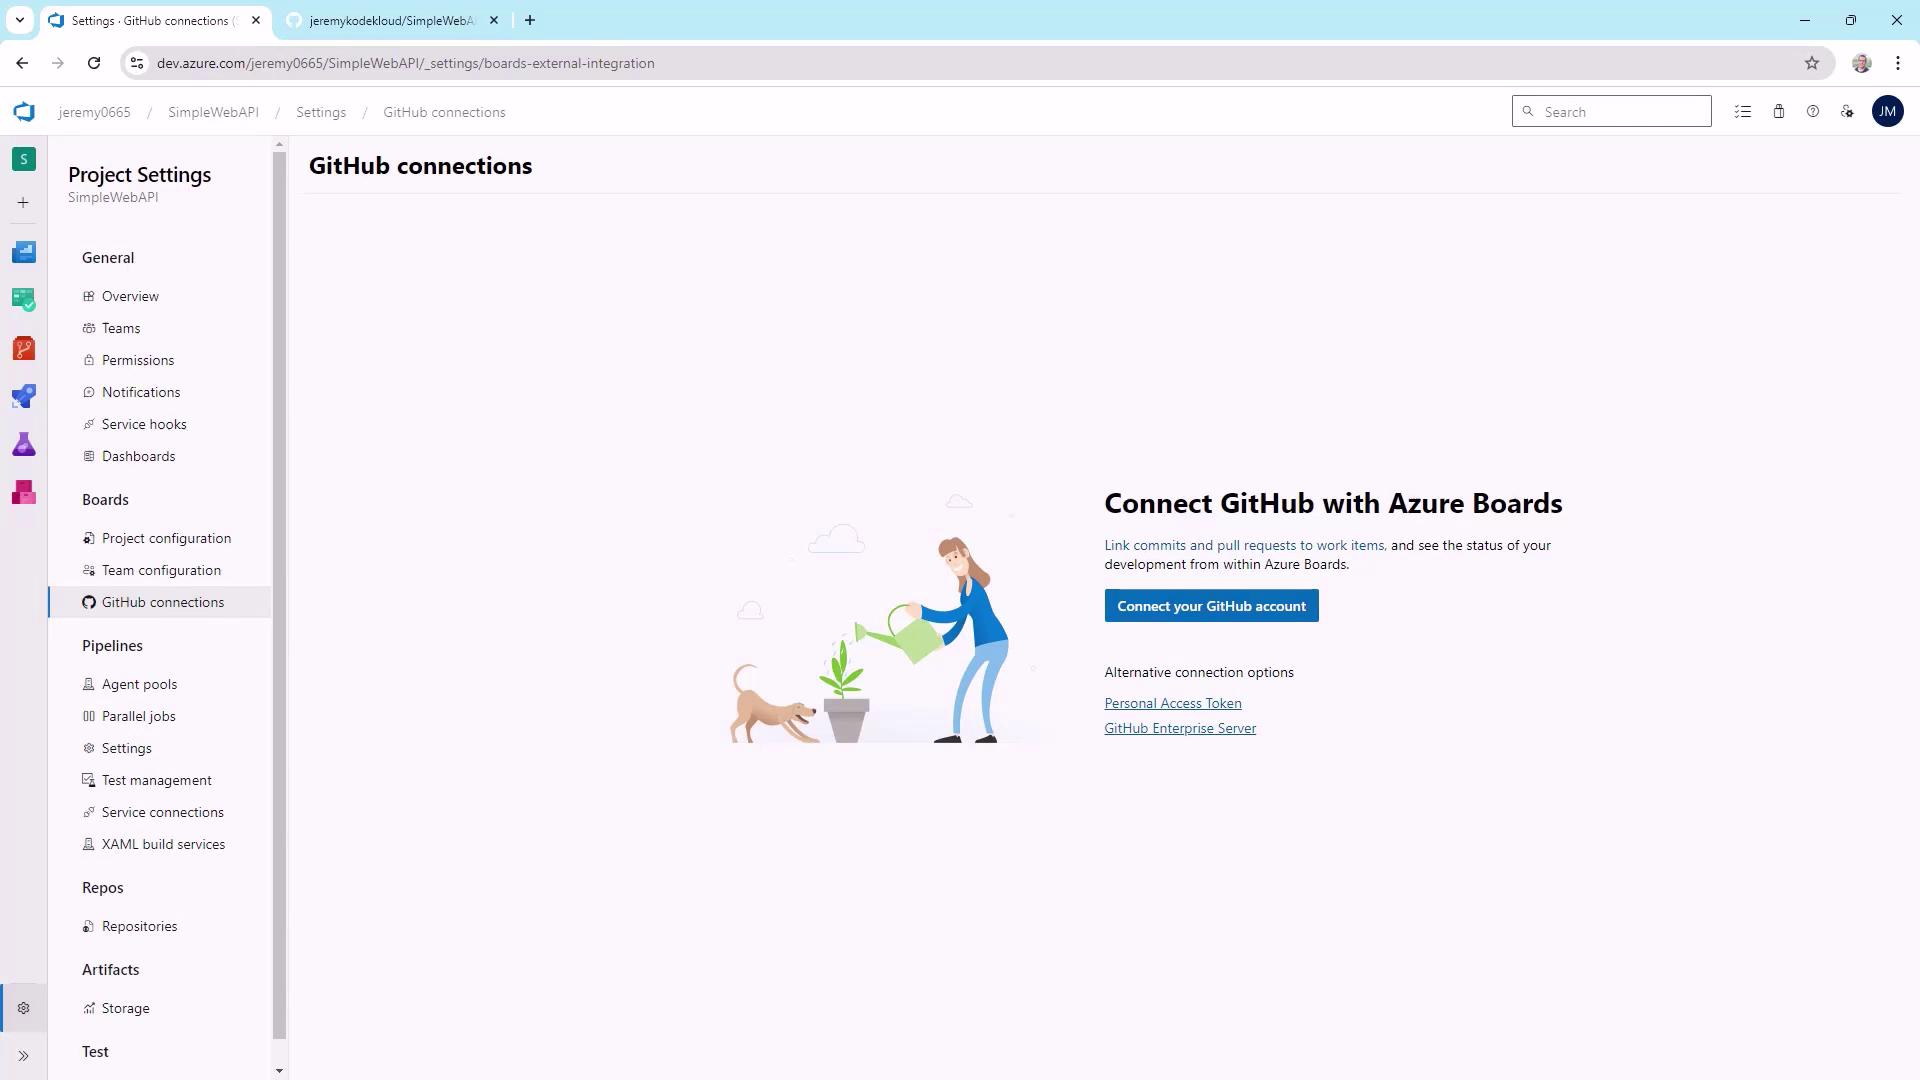Open Artifacts hub icon in left rail
The width and height of the screenshot is (1920, 1080).
(24, 492)
